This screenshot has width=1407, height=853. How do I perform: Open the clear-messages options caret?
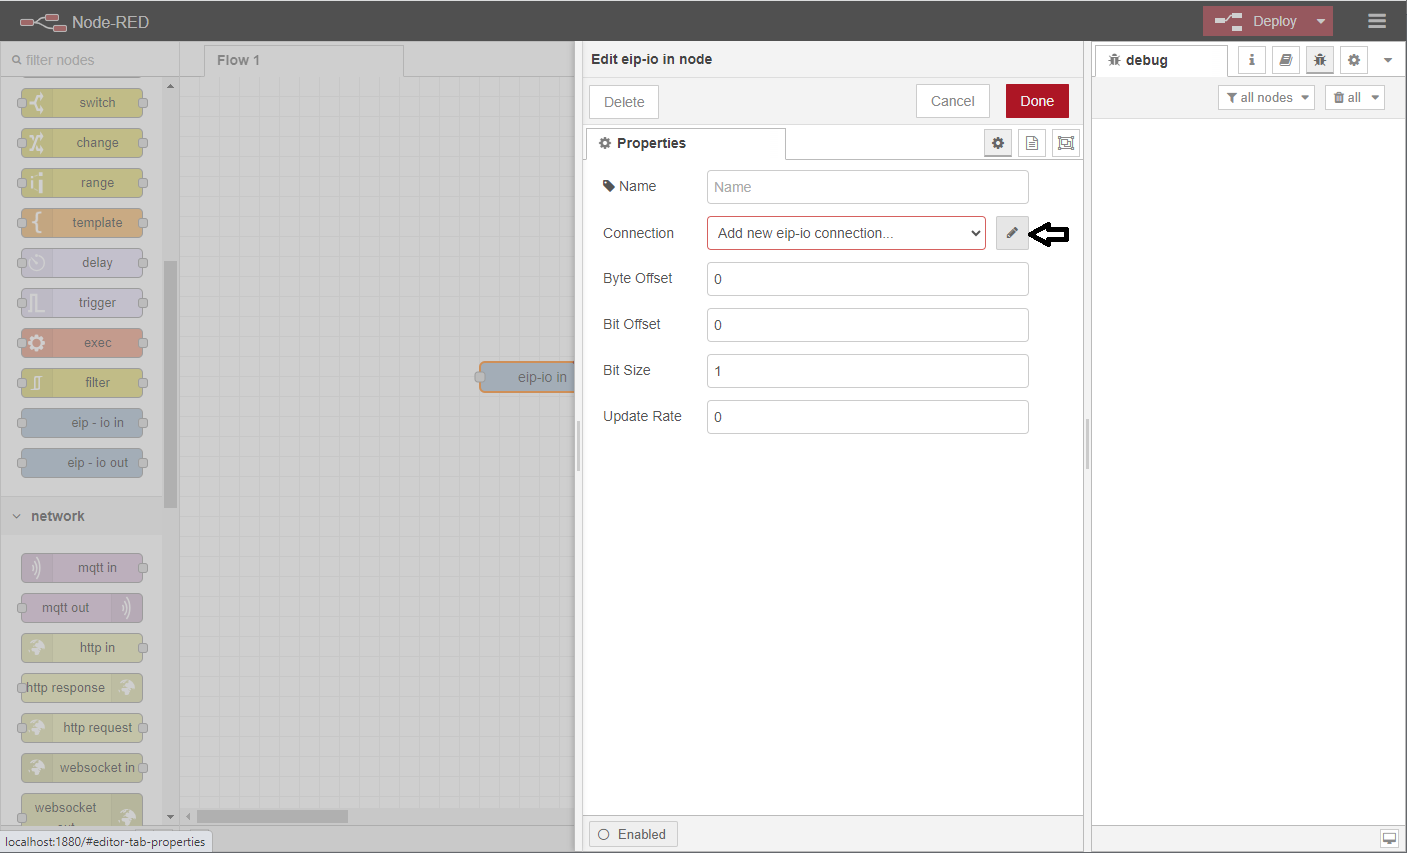tap(1376, 97)
